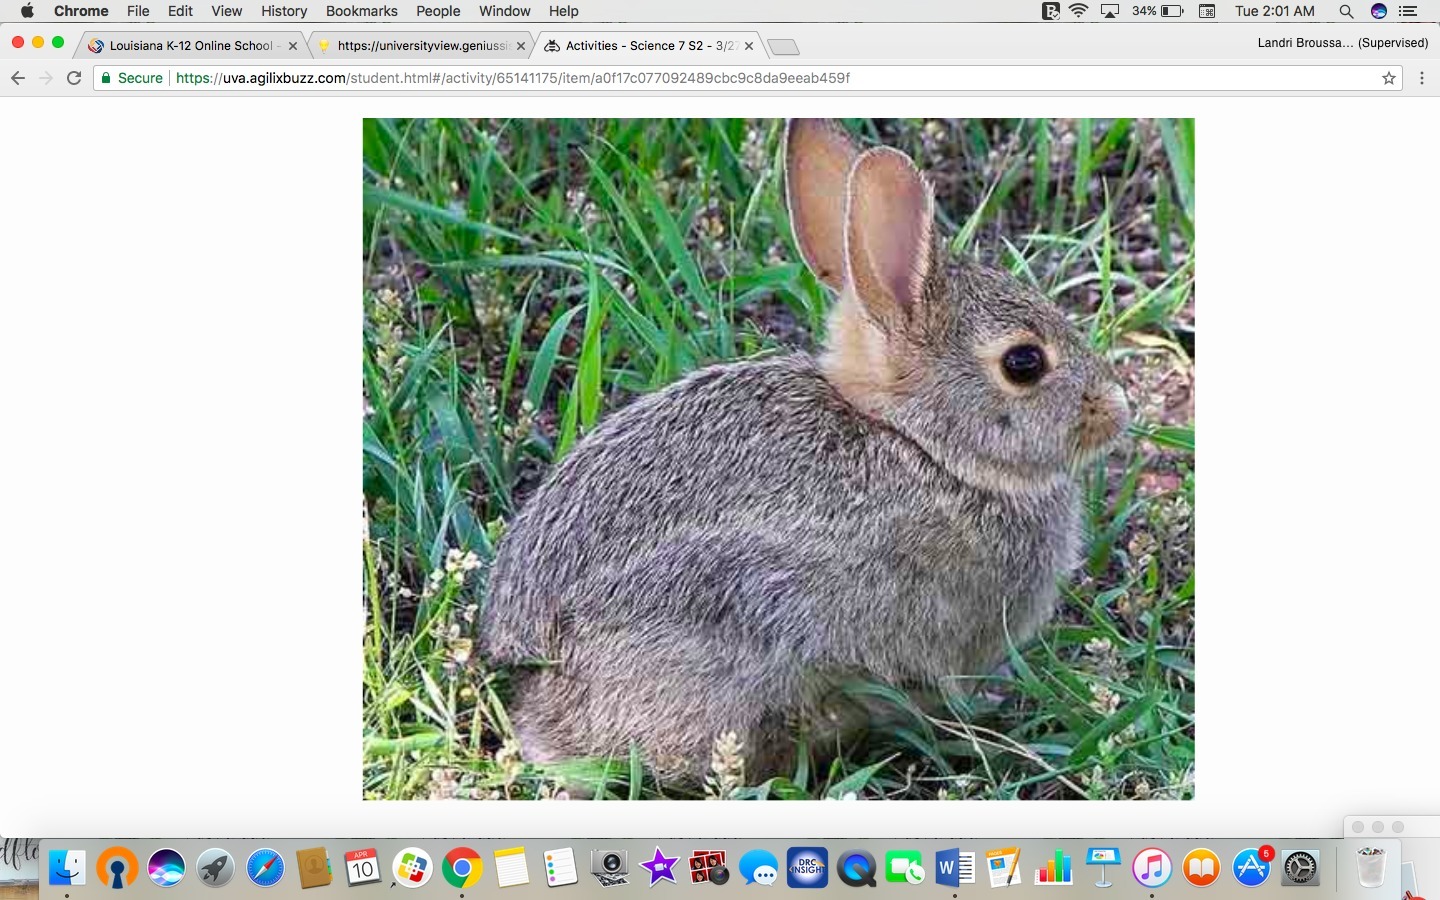Open Chrome's three-dot customize menu
Viewport: 1440px width, 900px height.
click(x=1422, y=78)
